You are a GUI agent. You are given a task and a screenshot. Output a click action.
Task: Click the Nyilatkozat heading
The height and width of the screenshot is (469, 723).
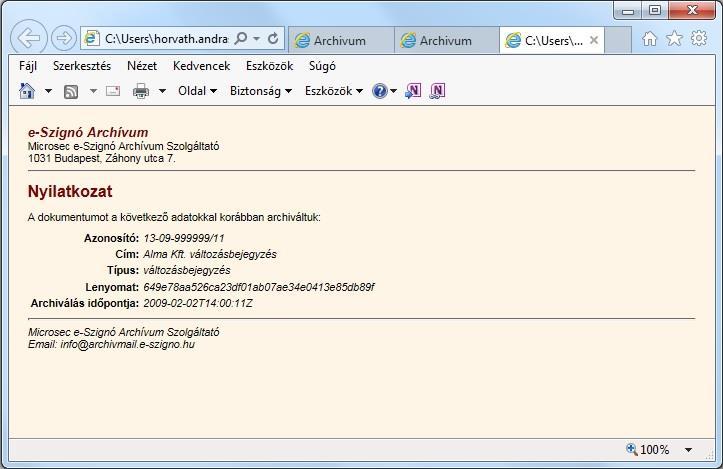(70, 191)
